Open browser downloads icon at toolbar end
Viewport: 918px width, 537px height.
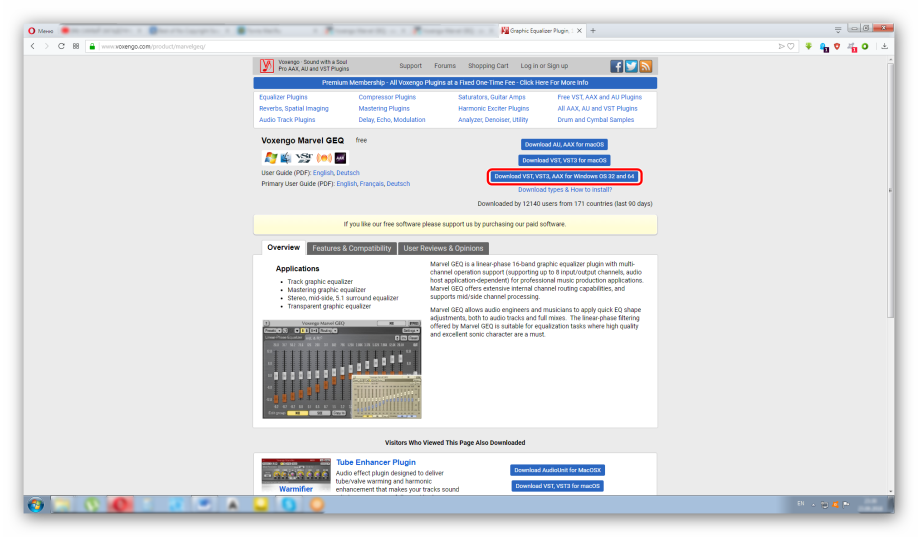(x=885, y=46)
